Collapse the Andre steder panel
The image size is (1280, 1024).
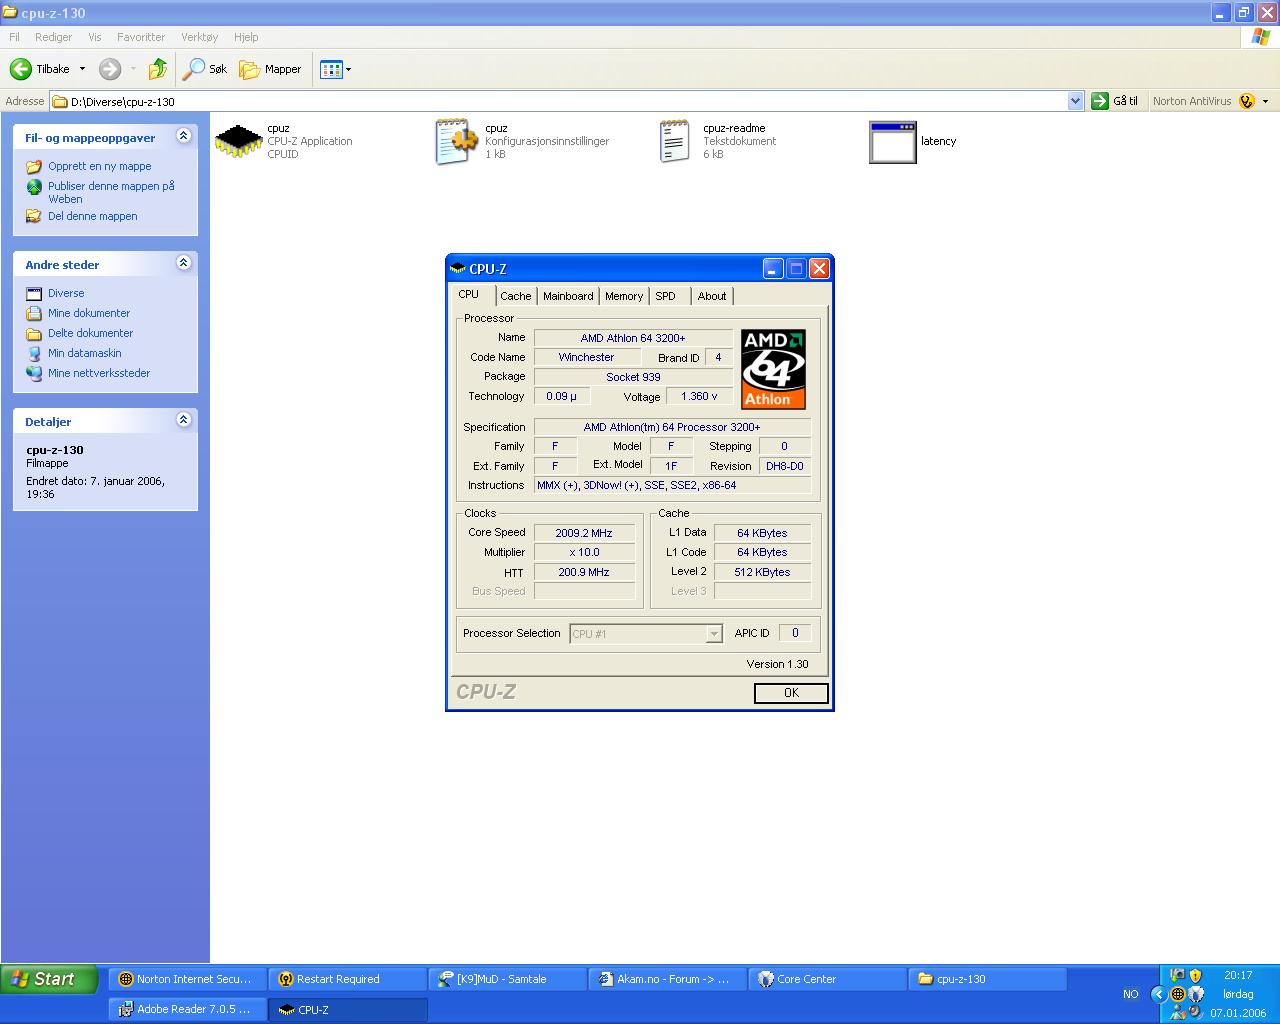[x=183, y=262]
